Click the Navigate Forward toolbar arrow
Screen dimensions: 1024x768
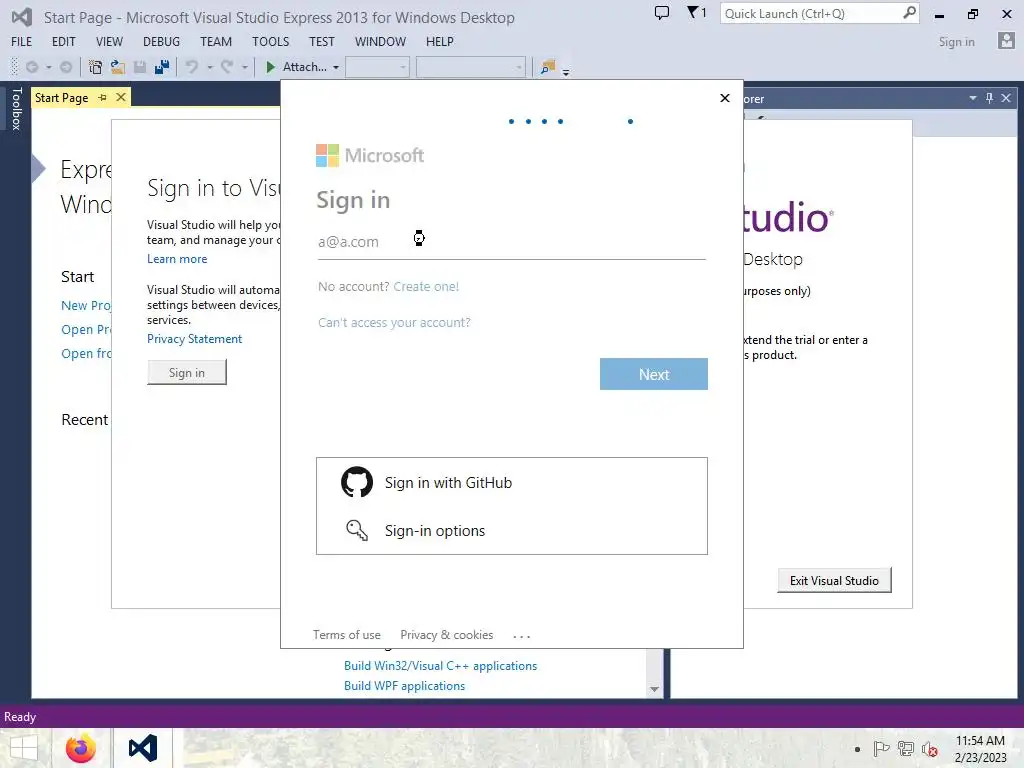[x=66, y=67]
